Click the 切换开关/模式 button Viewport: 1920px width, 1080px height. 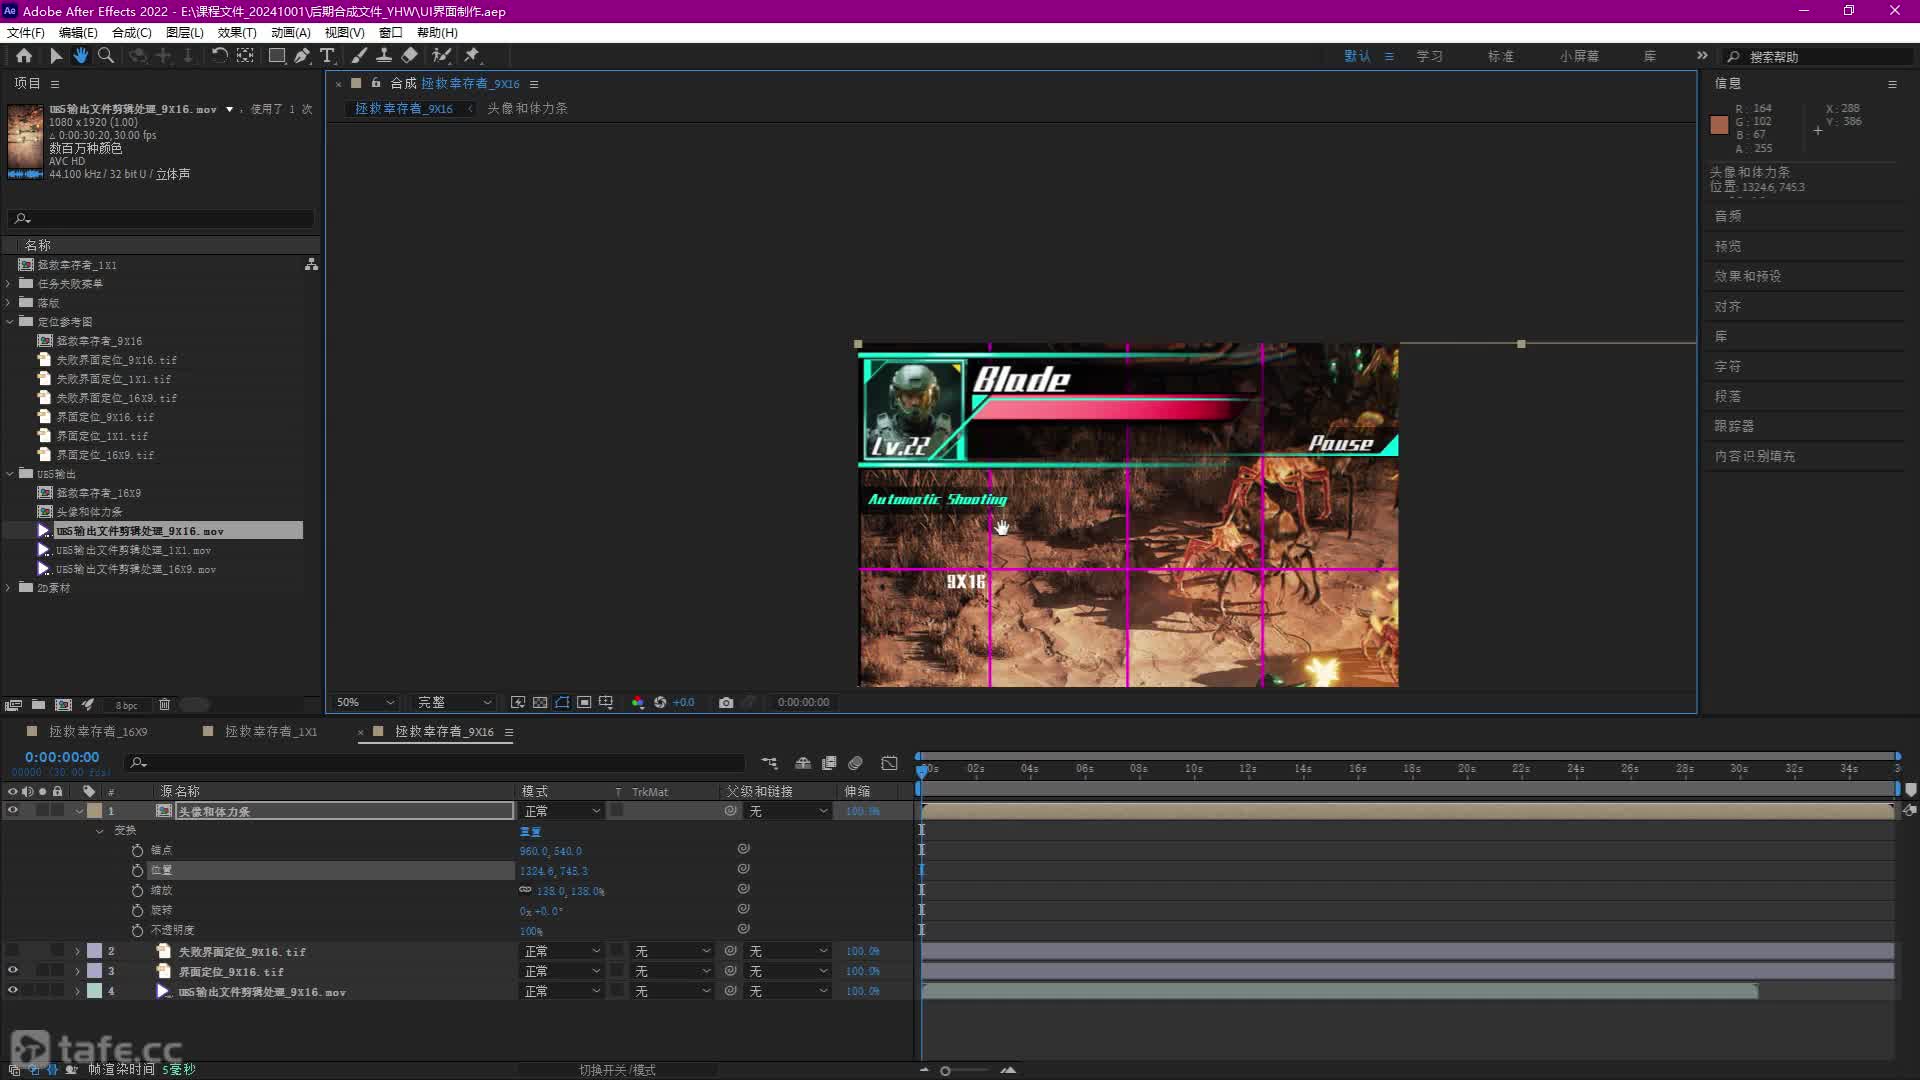[x=617, y=1070]
